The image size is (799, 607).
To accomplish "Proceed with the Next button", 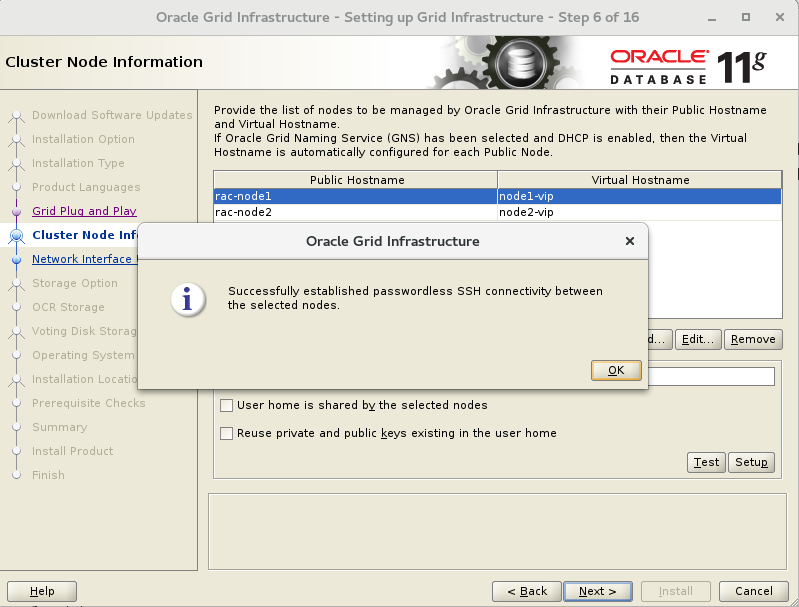I will pos(598,591).
